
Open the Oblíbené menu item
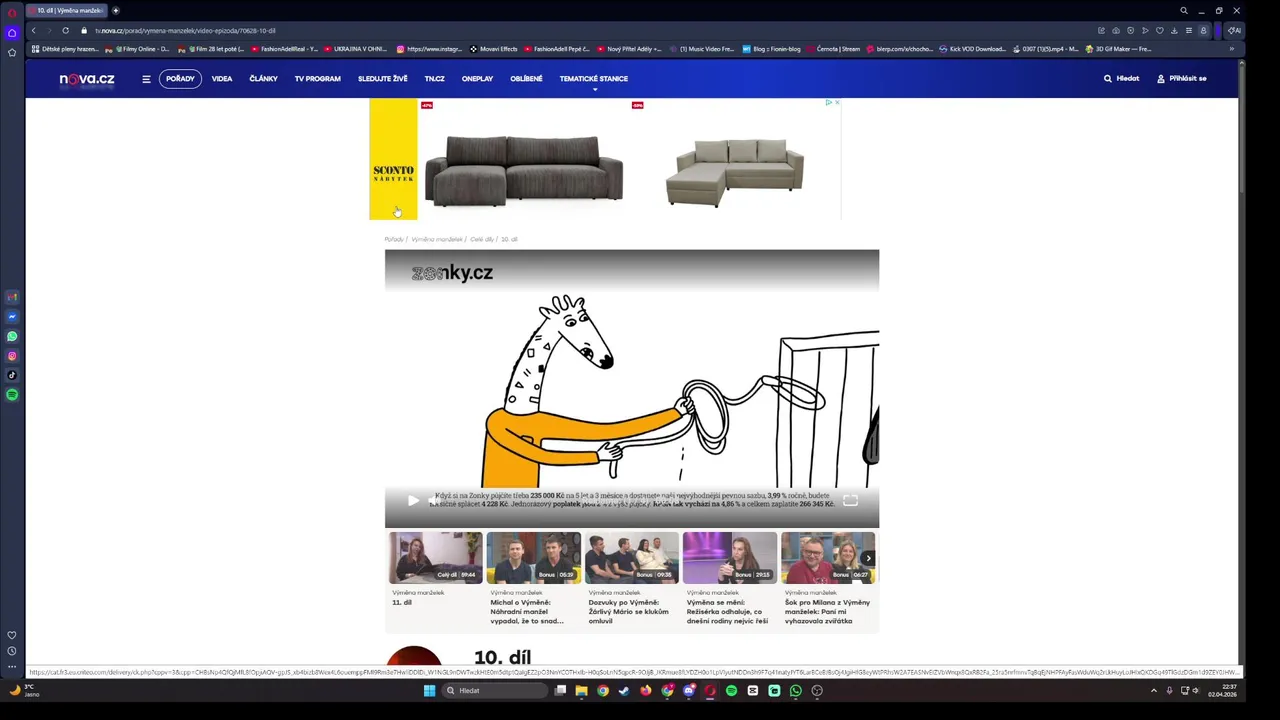tap(526, 79)
